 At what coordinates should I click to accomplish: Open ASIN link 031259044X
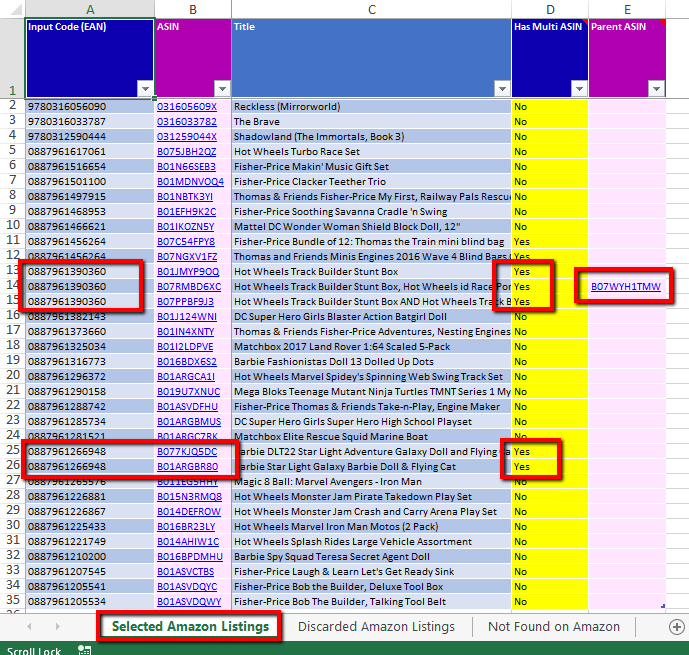pos(187,137)
